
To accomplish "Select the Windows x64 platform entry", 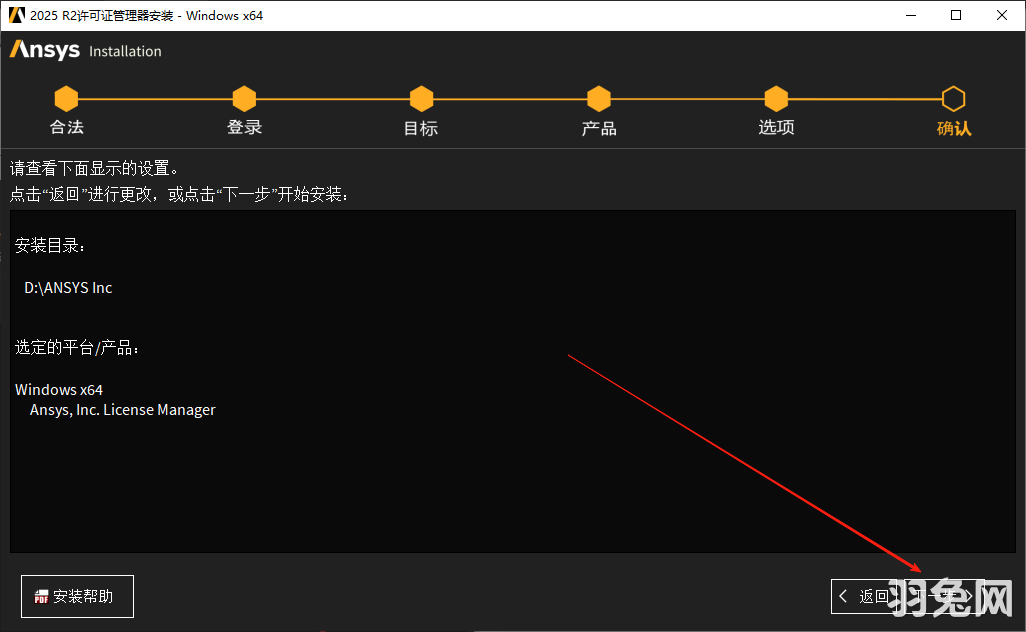I will [59, 389].
